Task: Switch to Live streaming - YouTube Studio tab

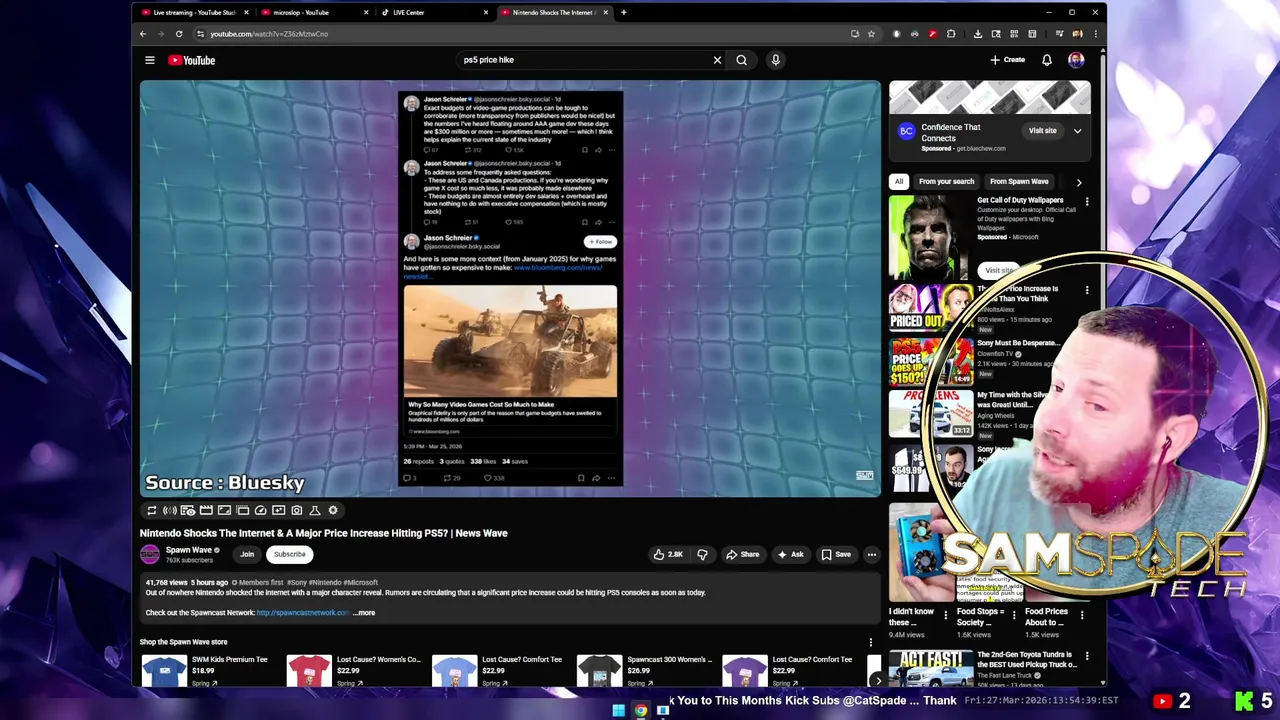Action: [x=194, y=13]
